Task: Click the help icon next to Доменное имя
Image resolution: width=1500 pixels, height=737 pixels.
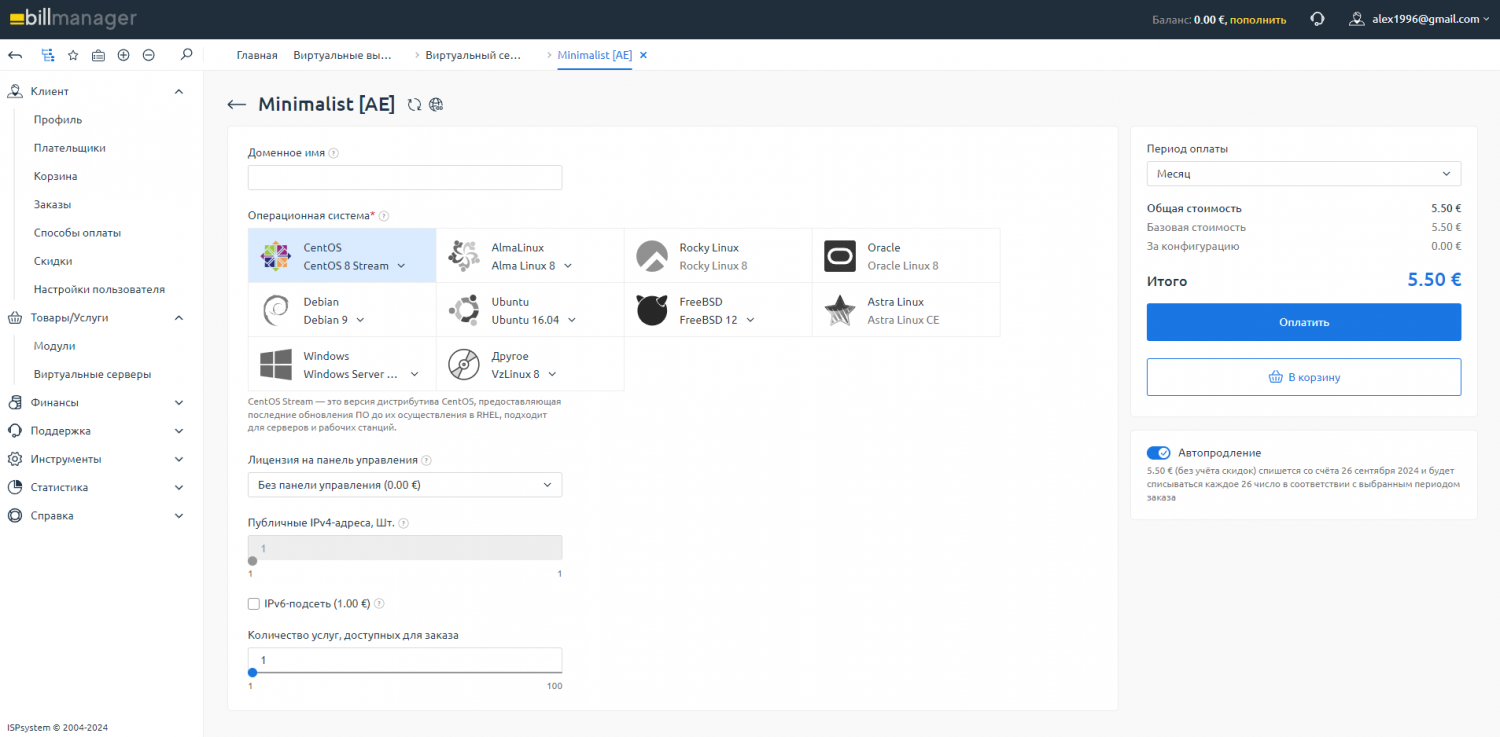Action: tap(334, 153)
